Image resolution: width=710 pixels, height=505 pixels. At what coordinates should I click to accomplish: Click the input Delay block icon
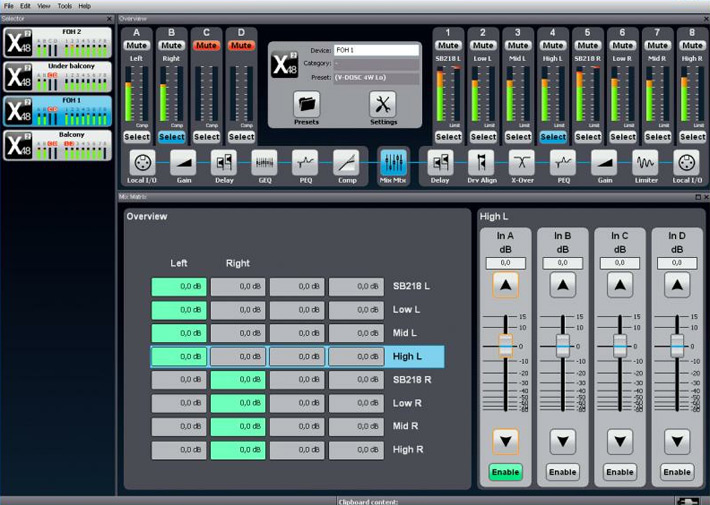pyautogui.click(x=223, y=163)
